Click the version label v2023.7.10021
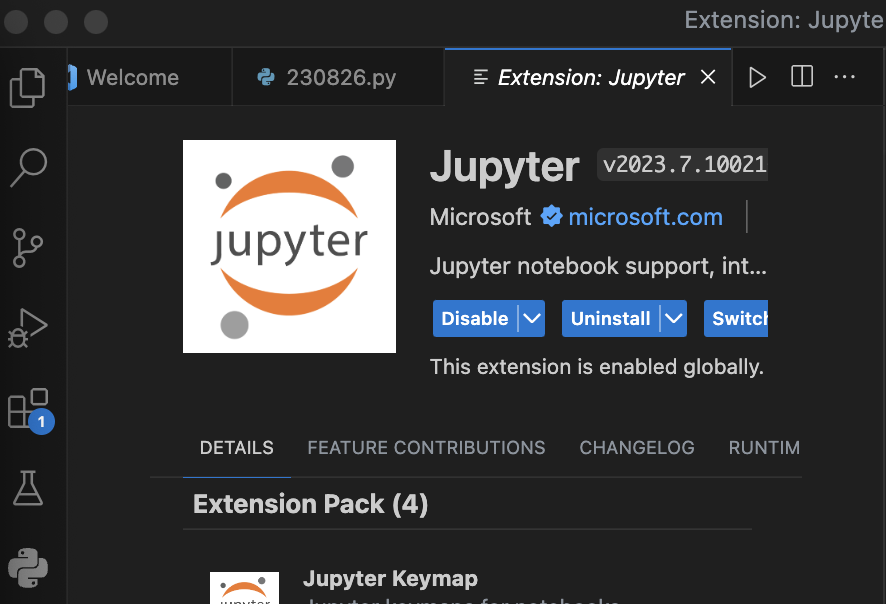 [683, 165]
